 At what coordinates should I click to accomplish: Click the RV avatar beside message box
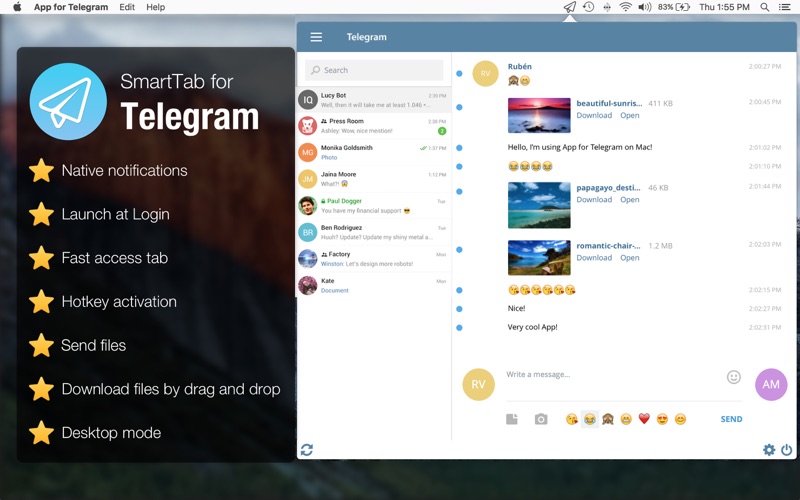pos(479,384)
